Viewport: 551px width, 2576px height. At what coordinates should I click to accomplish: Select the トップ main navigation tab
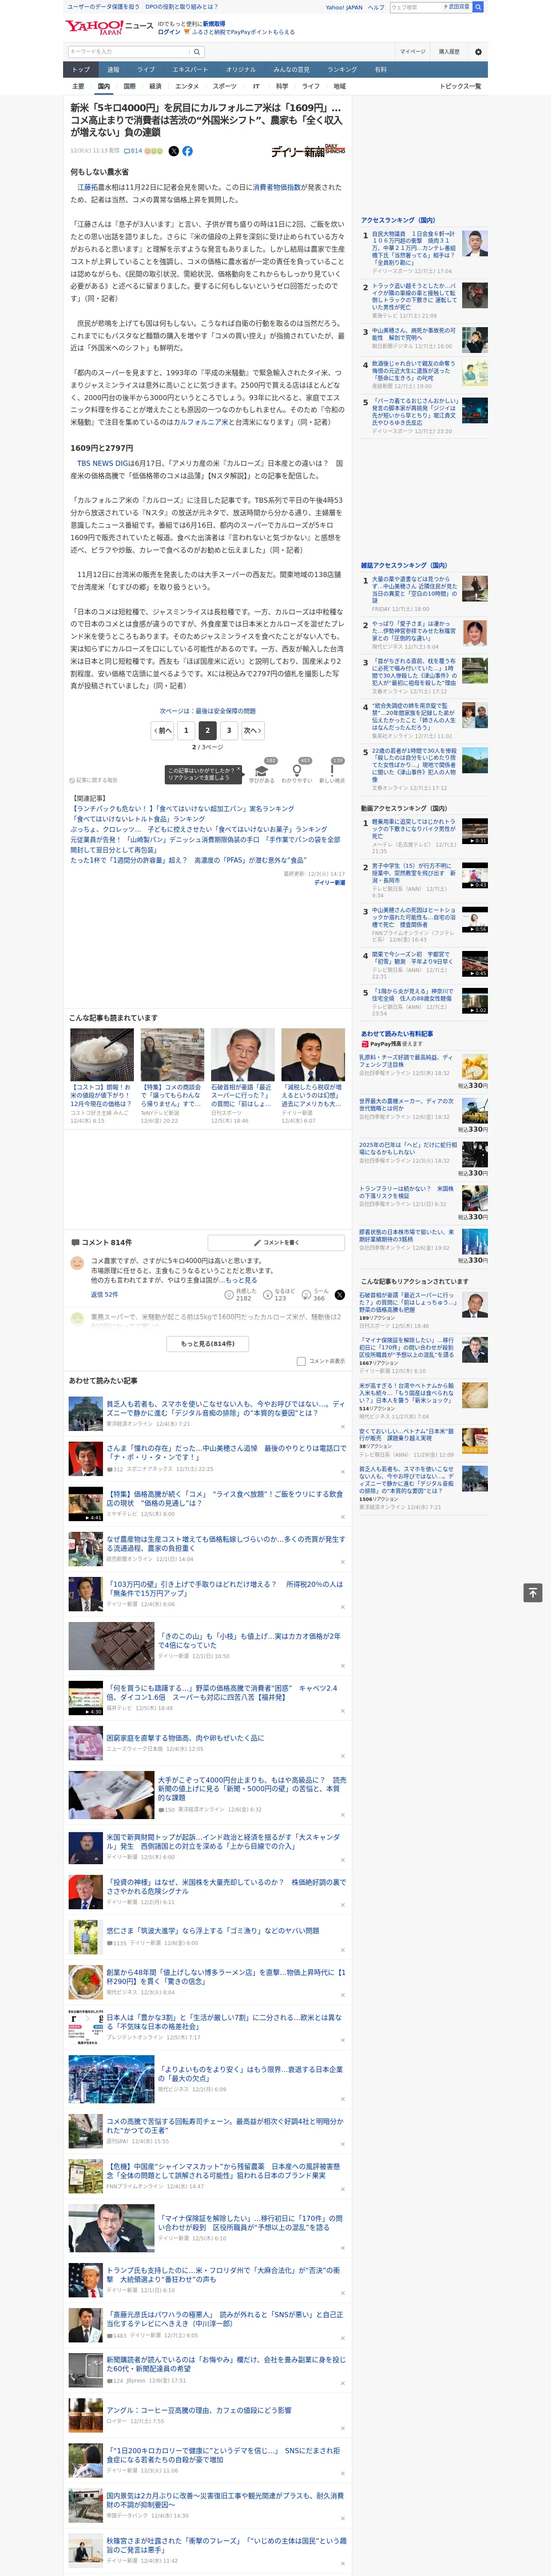point(81,70)
